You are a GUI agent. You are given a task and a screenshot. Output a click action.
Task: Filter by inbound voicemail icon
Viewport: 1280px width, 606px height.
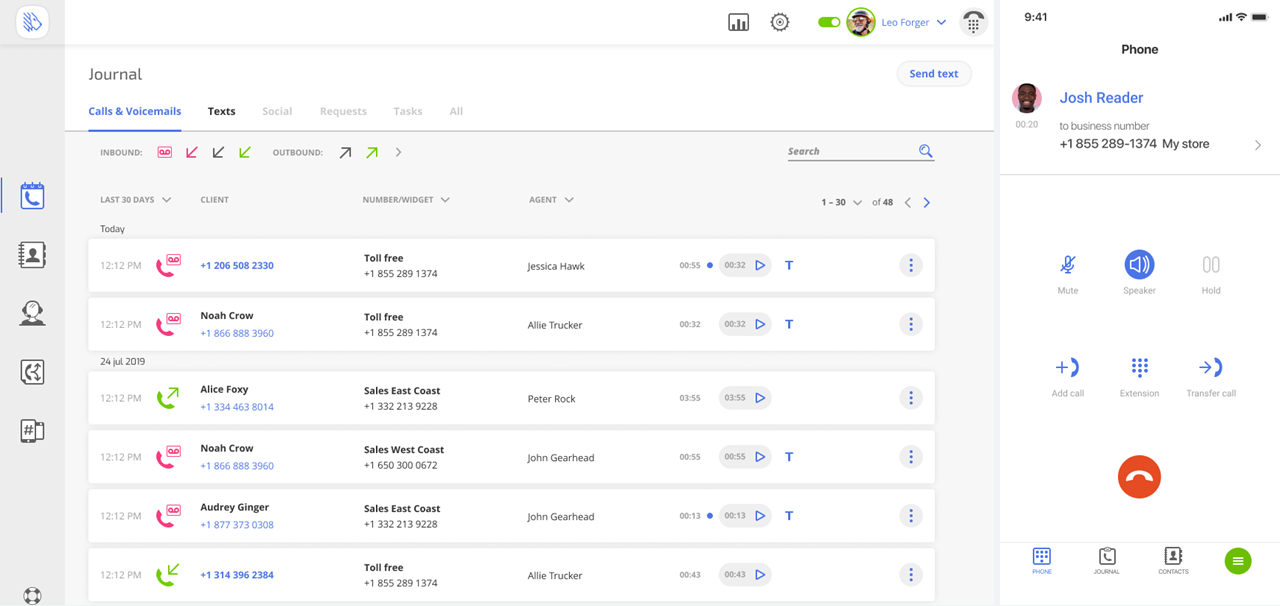[x=164, y=152]
